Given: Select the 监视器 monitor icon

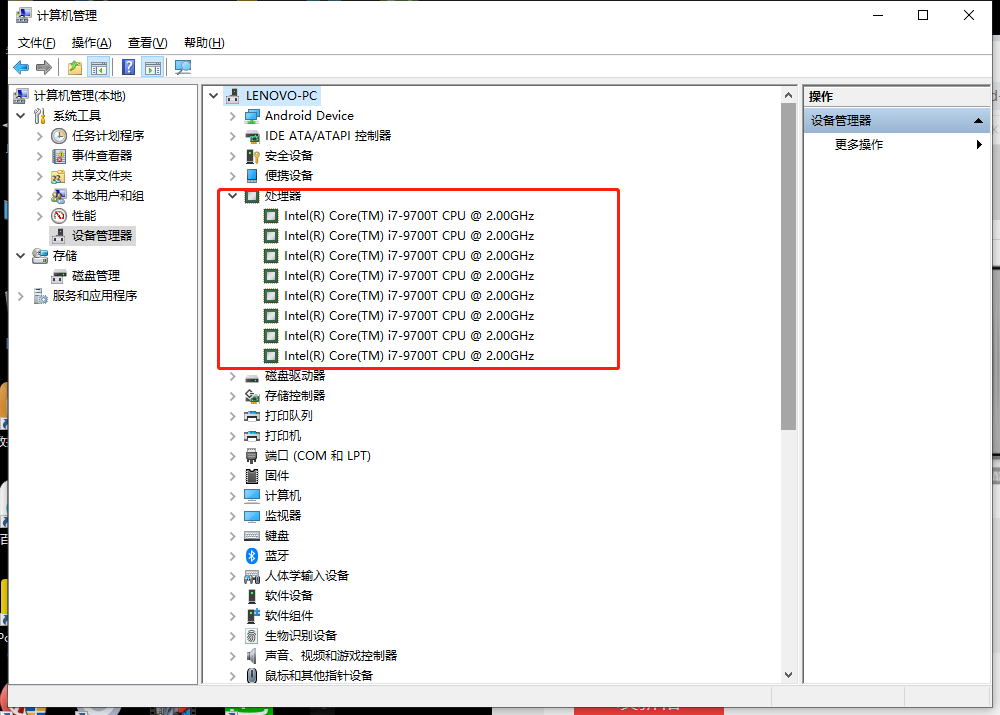Looking at the screenshot, I should 252,515.
